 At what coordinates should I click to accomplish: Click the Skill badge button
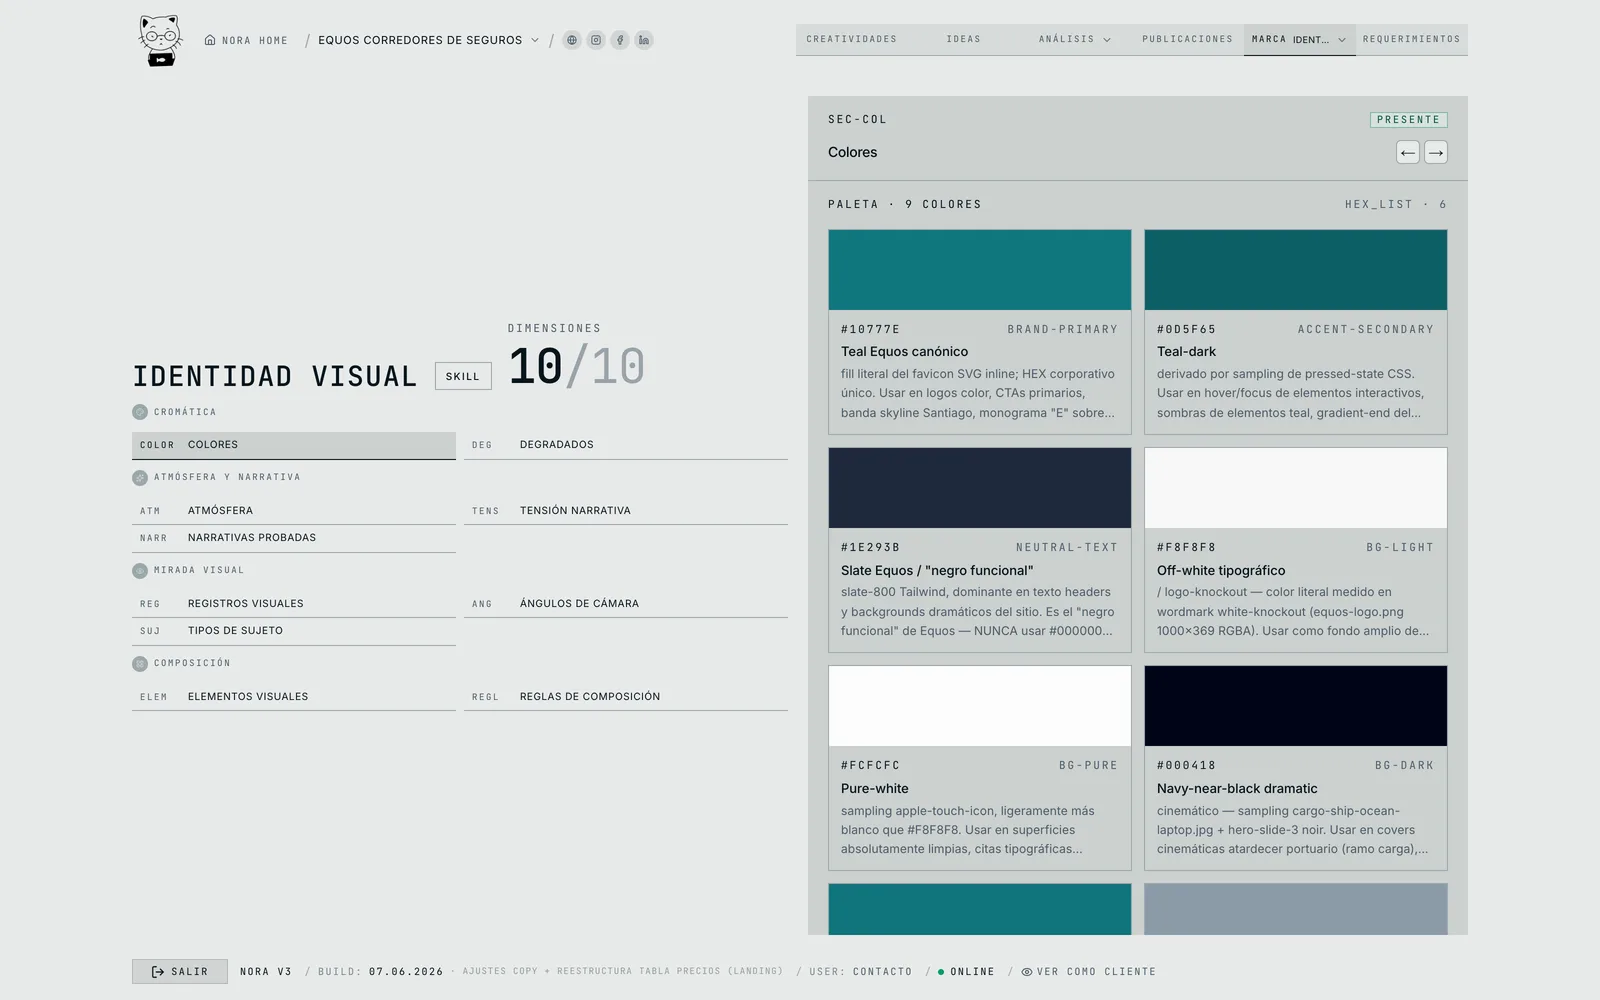pyautogui.click(x=463, y=376)
